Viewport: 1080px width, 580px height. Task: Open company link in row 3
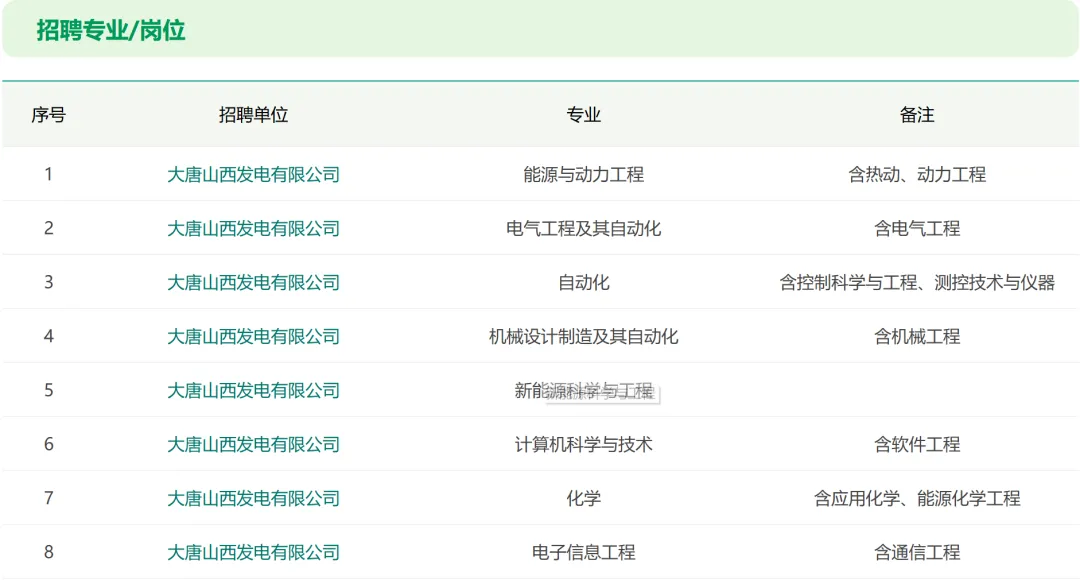[x=253, y=282]
